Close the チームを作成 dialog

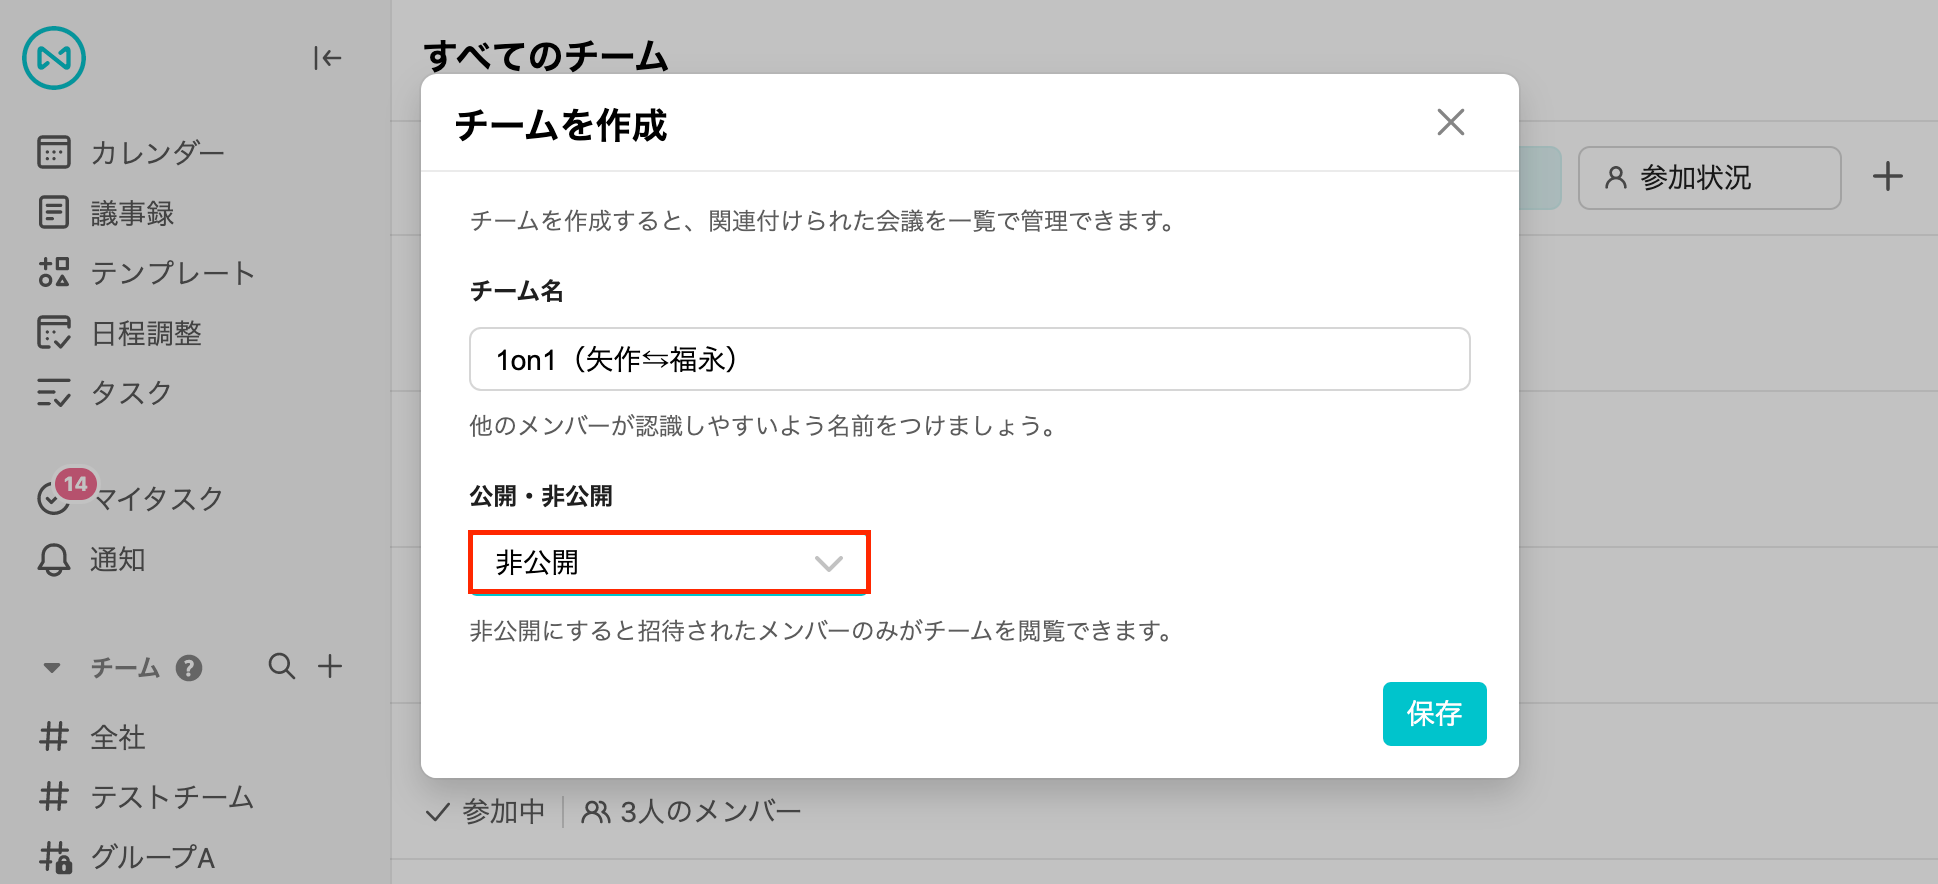(1451, 122)
